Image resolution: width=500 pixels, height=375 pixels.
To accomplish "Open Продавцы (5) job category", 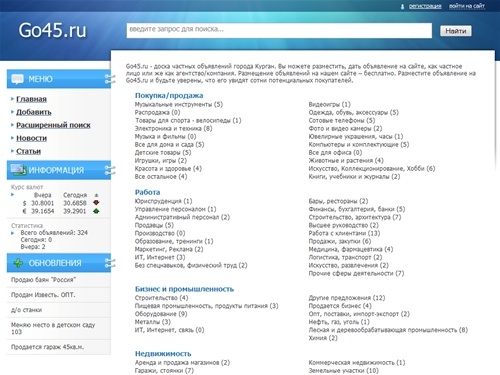I will (154, 225).
